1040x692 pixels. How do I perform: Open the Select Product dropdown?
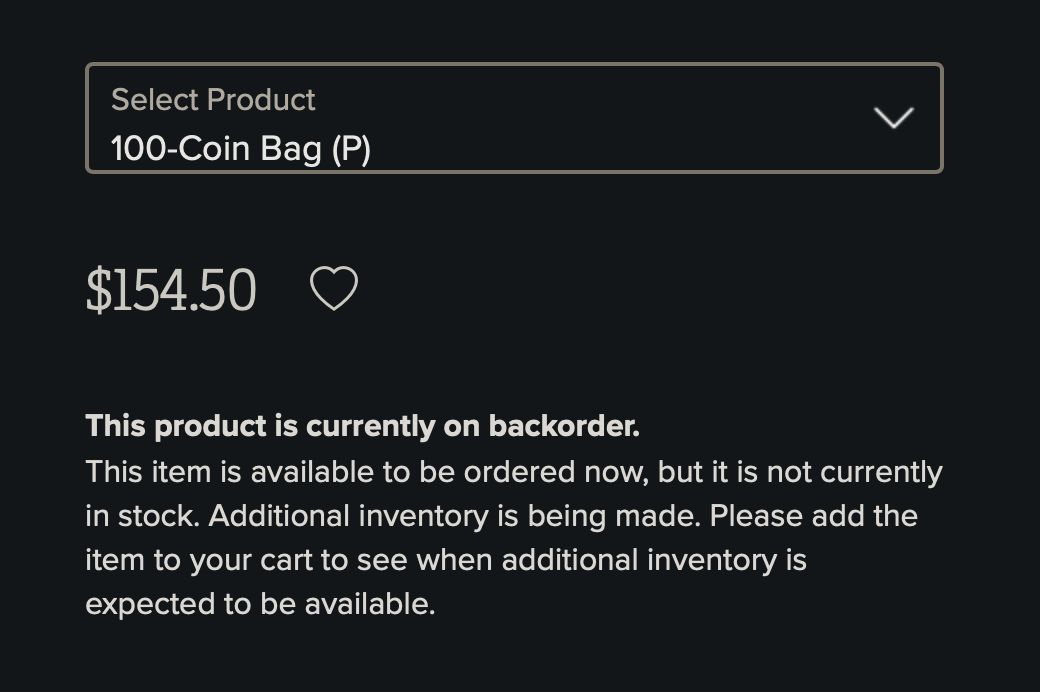514,118
